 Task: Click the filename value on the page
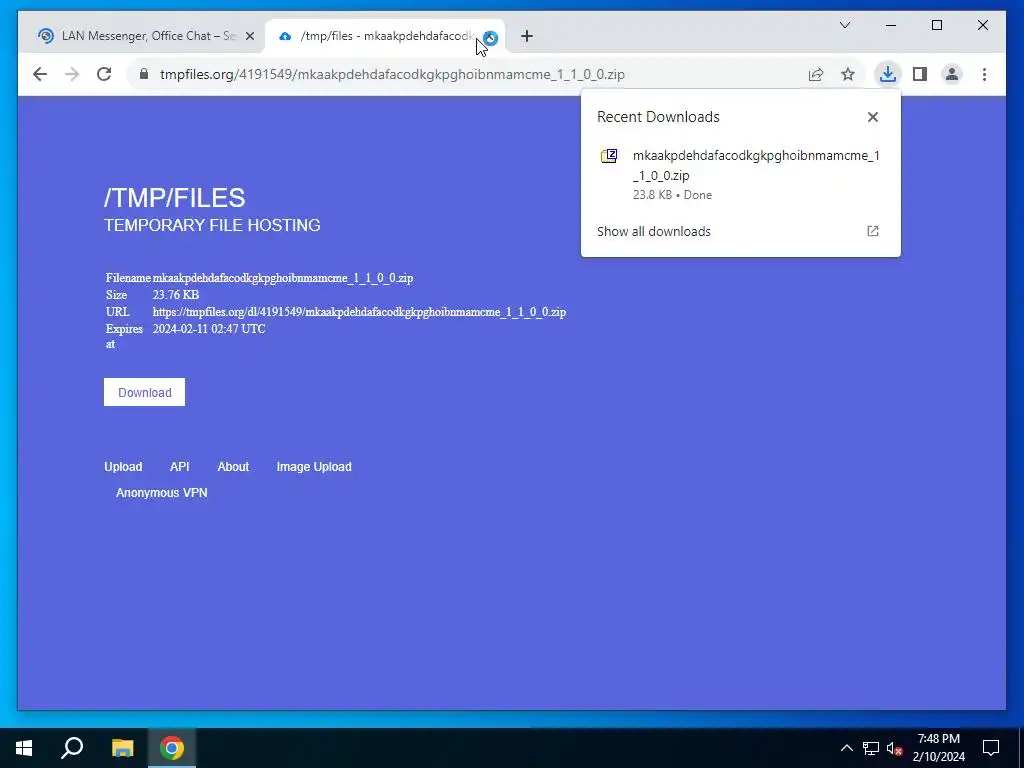point(283,278)
